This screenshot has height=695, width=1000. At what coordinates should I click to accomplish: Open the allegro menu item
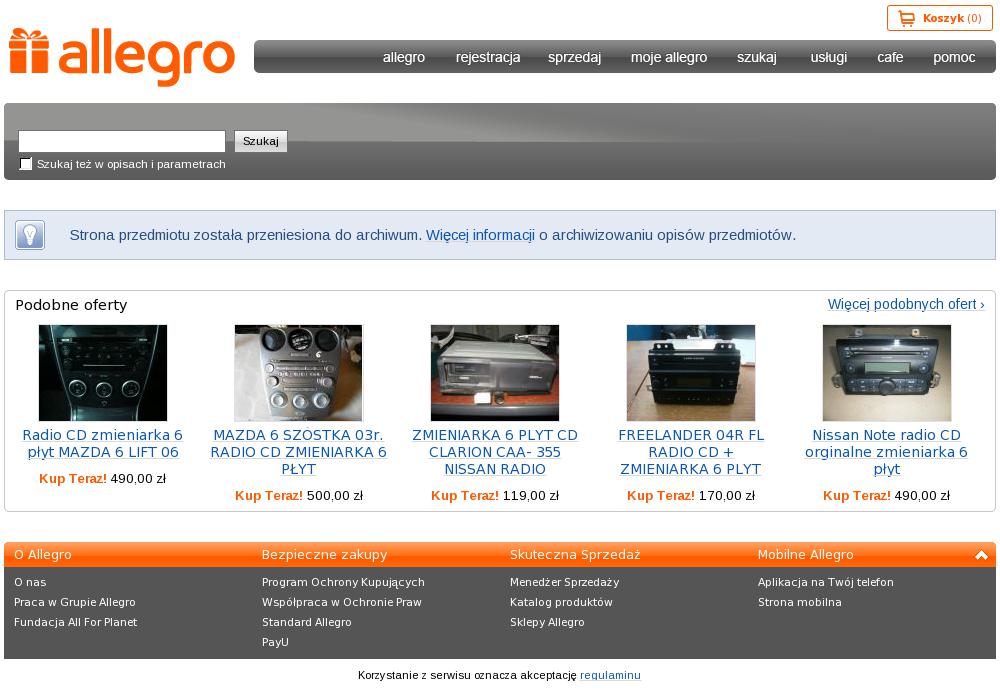[404, 57]
